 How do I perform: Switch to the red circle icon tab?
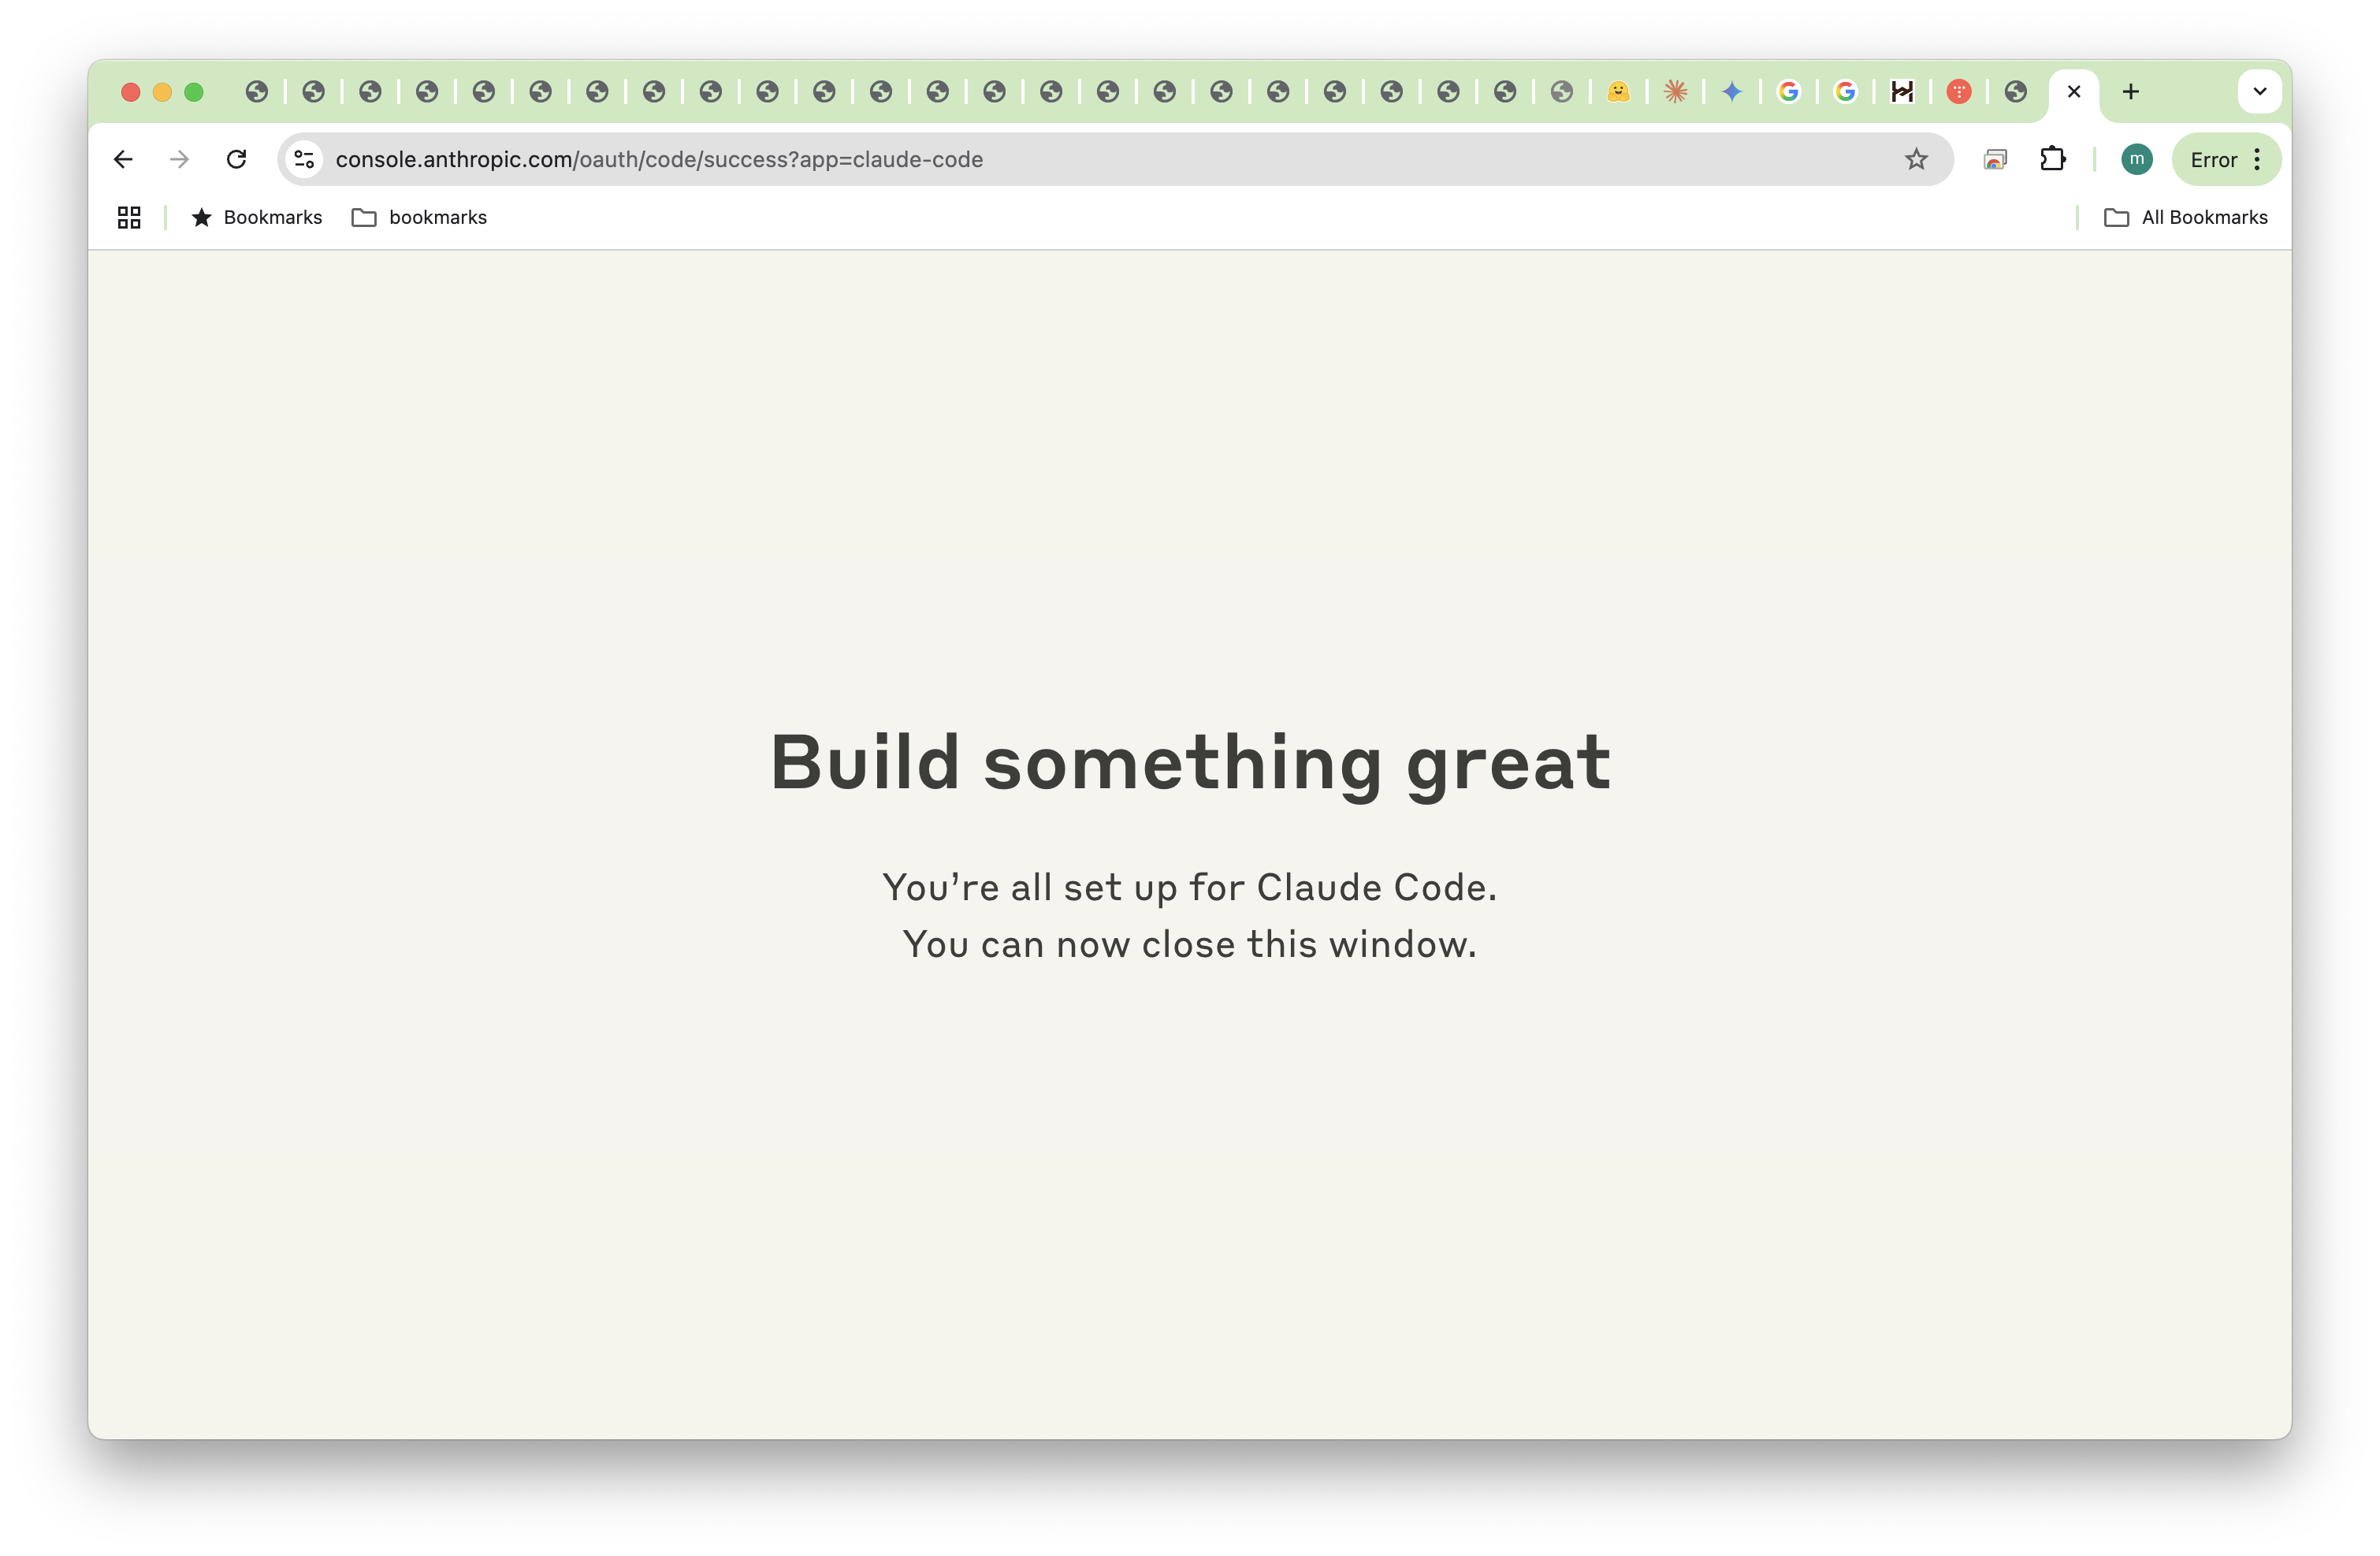click(x=1958, y=92)
